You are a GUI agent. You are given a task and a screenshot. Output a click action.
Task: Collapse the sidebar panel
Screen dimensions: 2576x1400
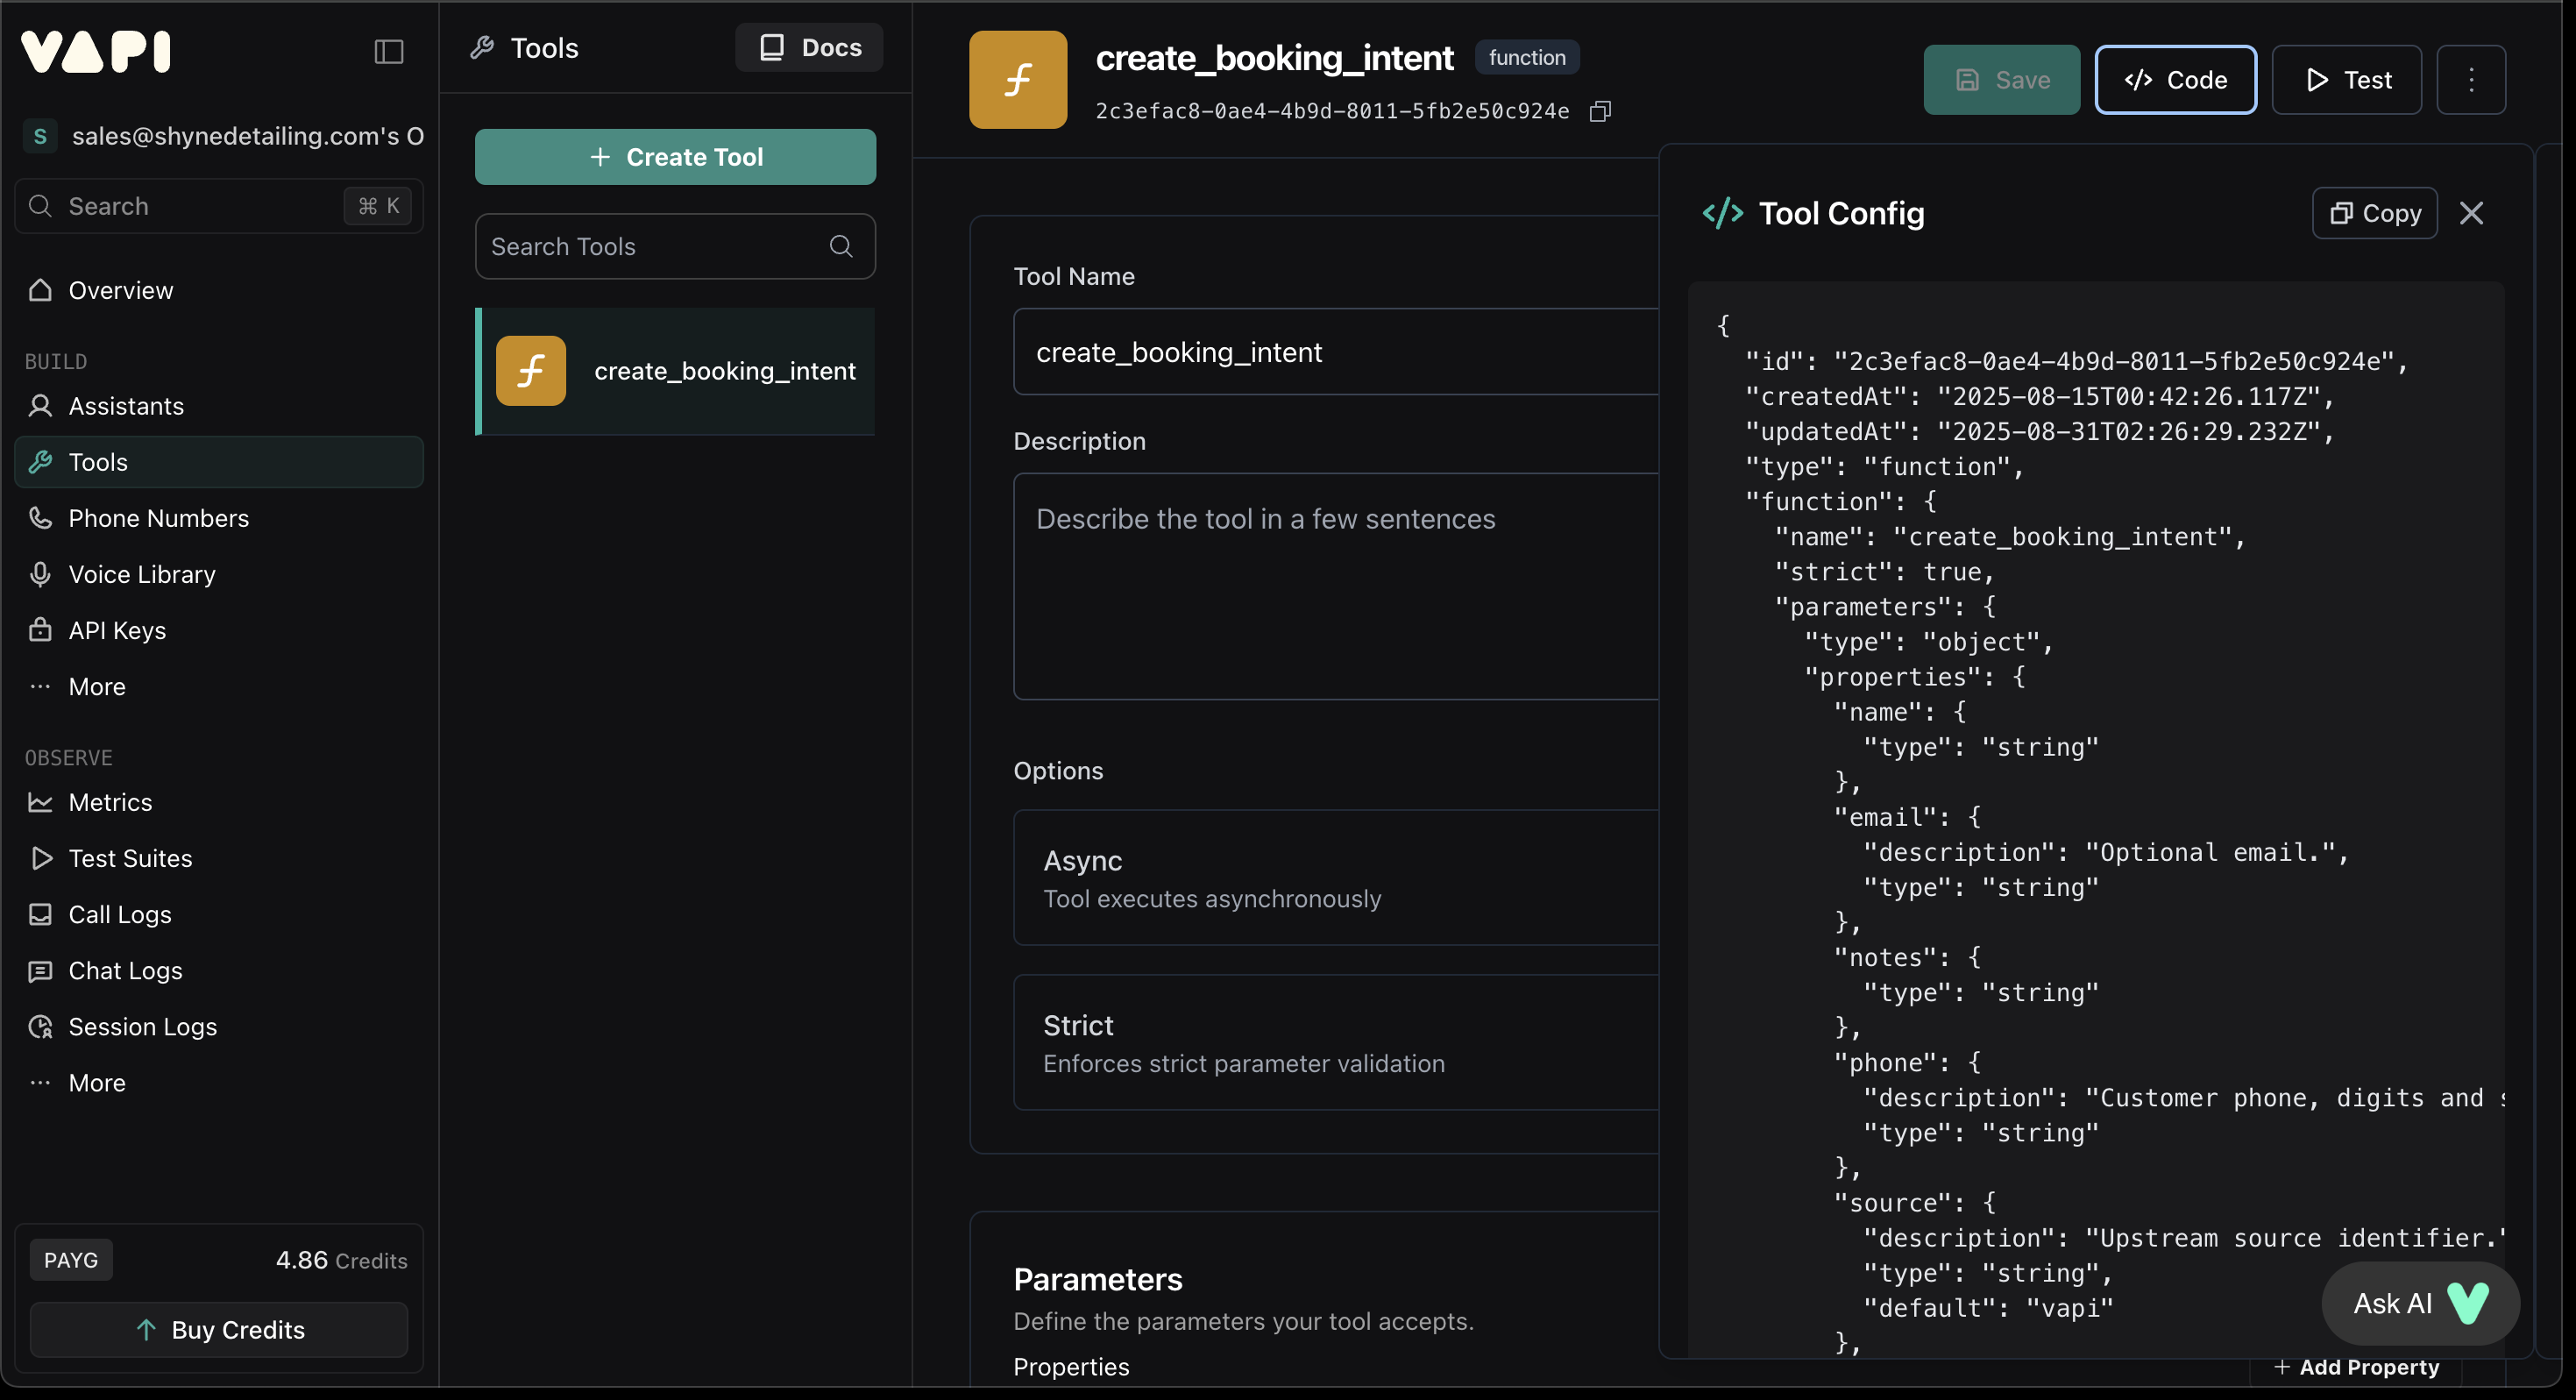coord(389,51)
